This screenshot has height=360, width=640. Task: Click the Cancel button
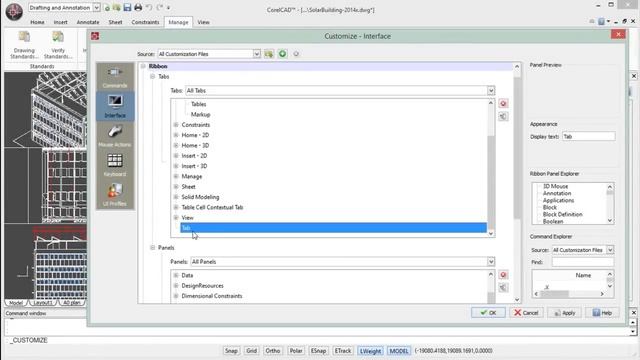pos(526,313)
